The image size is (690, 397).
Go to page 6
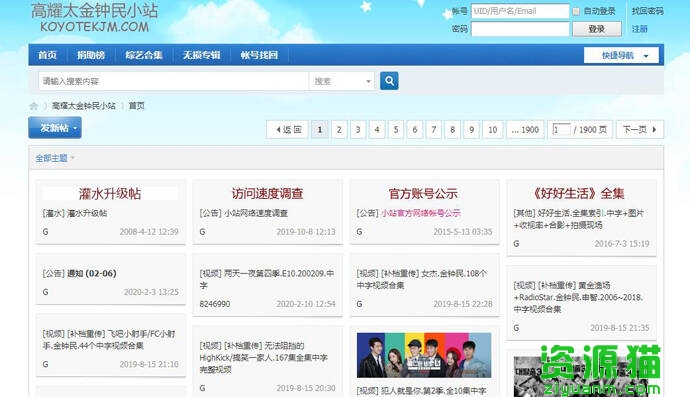pyautogui.click(x=415, y=129)
